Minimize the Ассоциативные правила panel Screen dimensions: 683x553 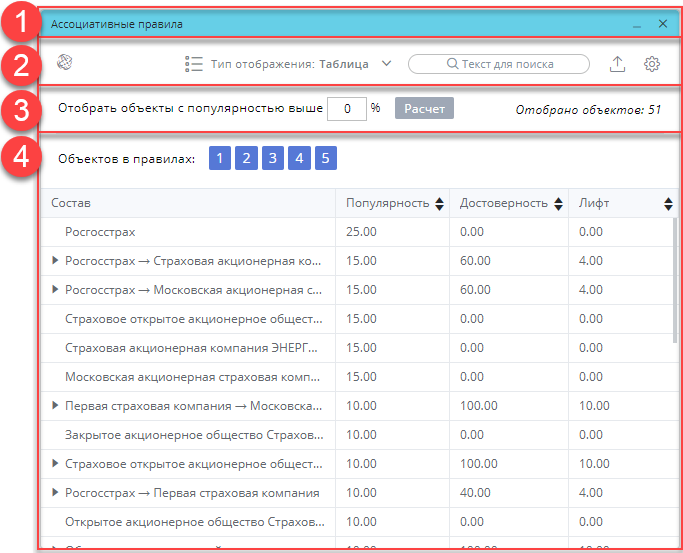tap(637, 24)
